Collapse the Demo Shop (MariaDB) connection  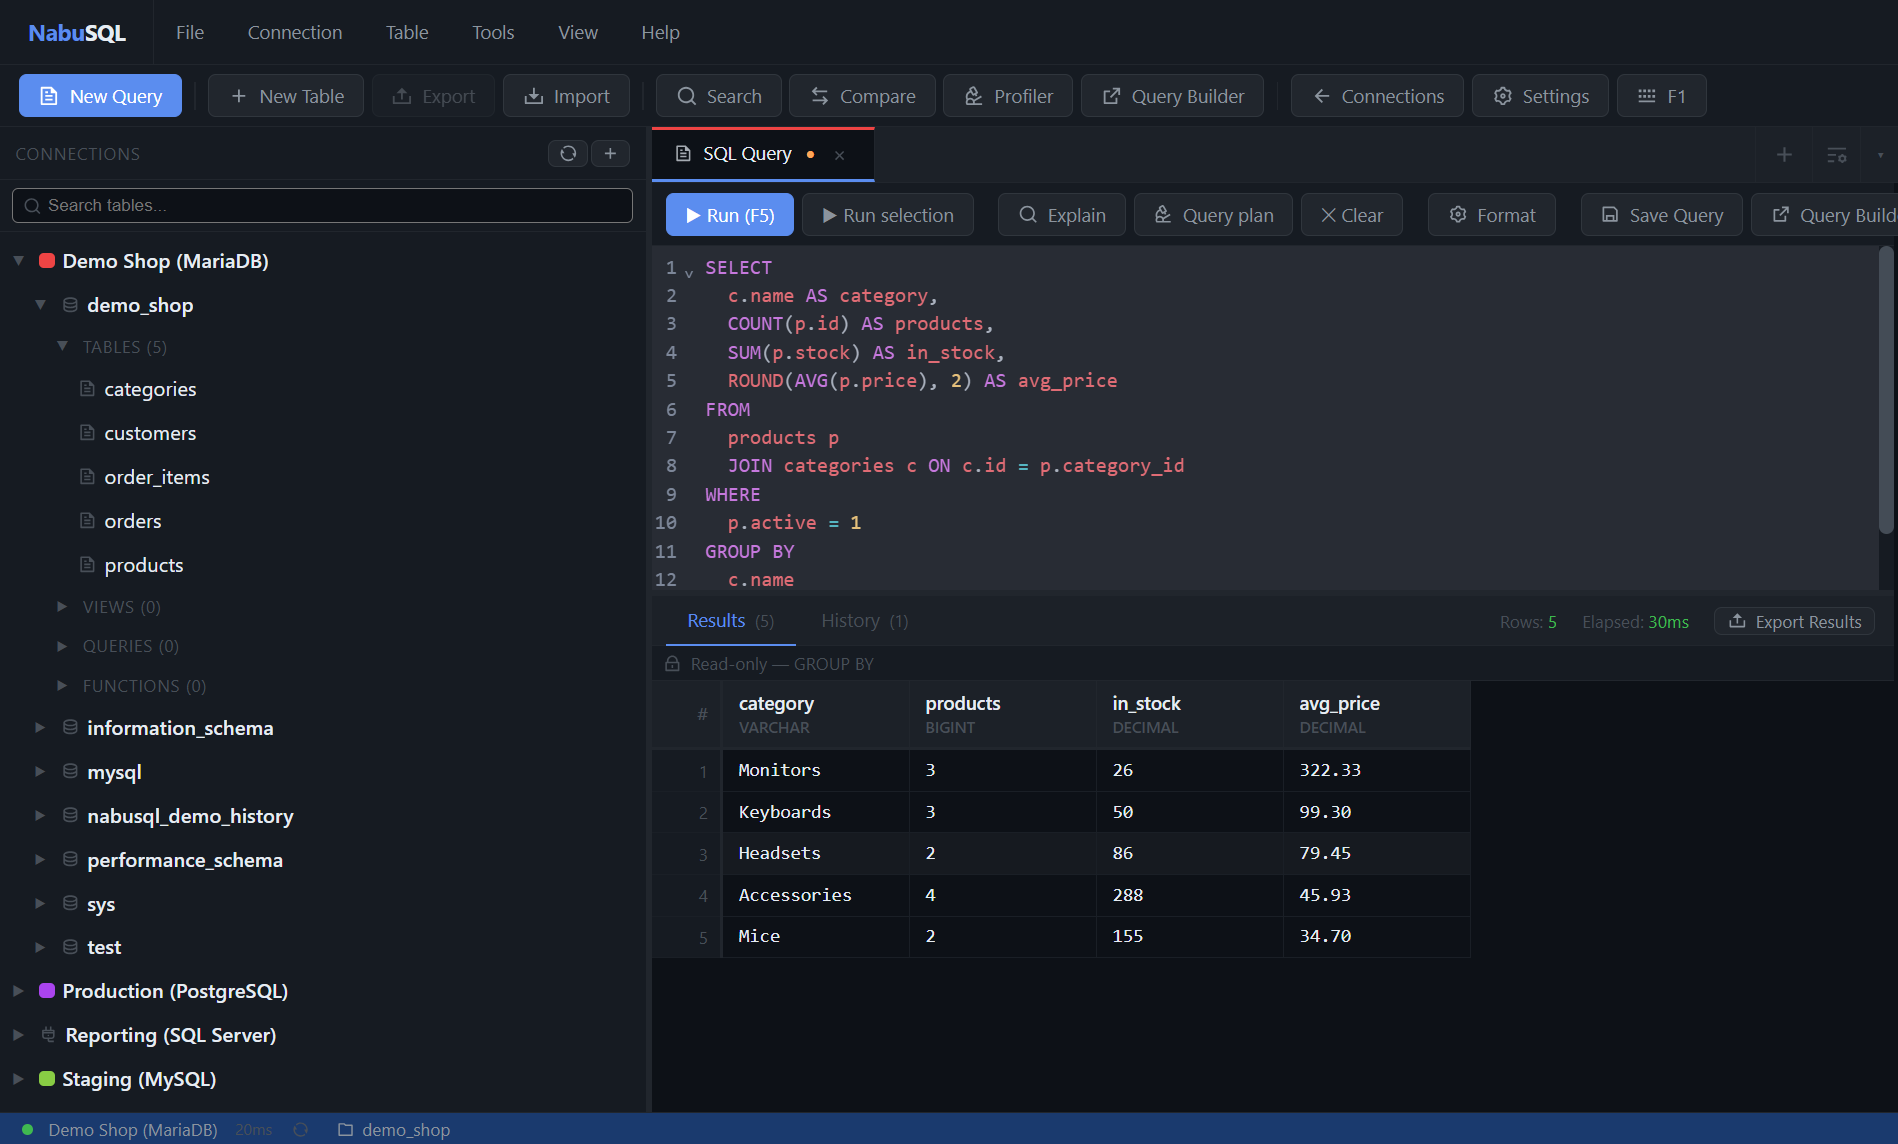18,261
